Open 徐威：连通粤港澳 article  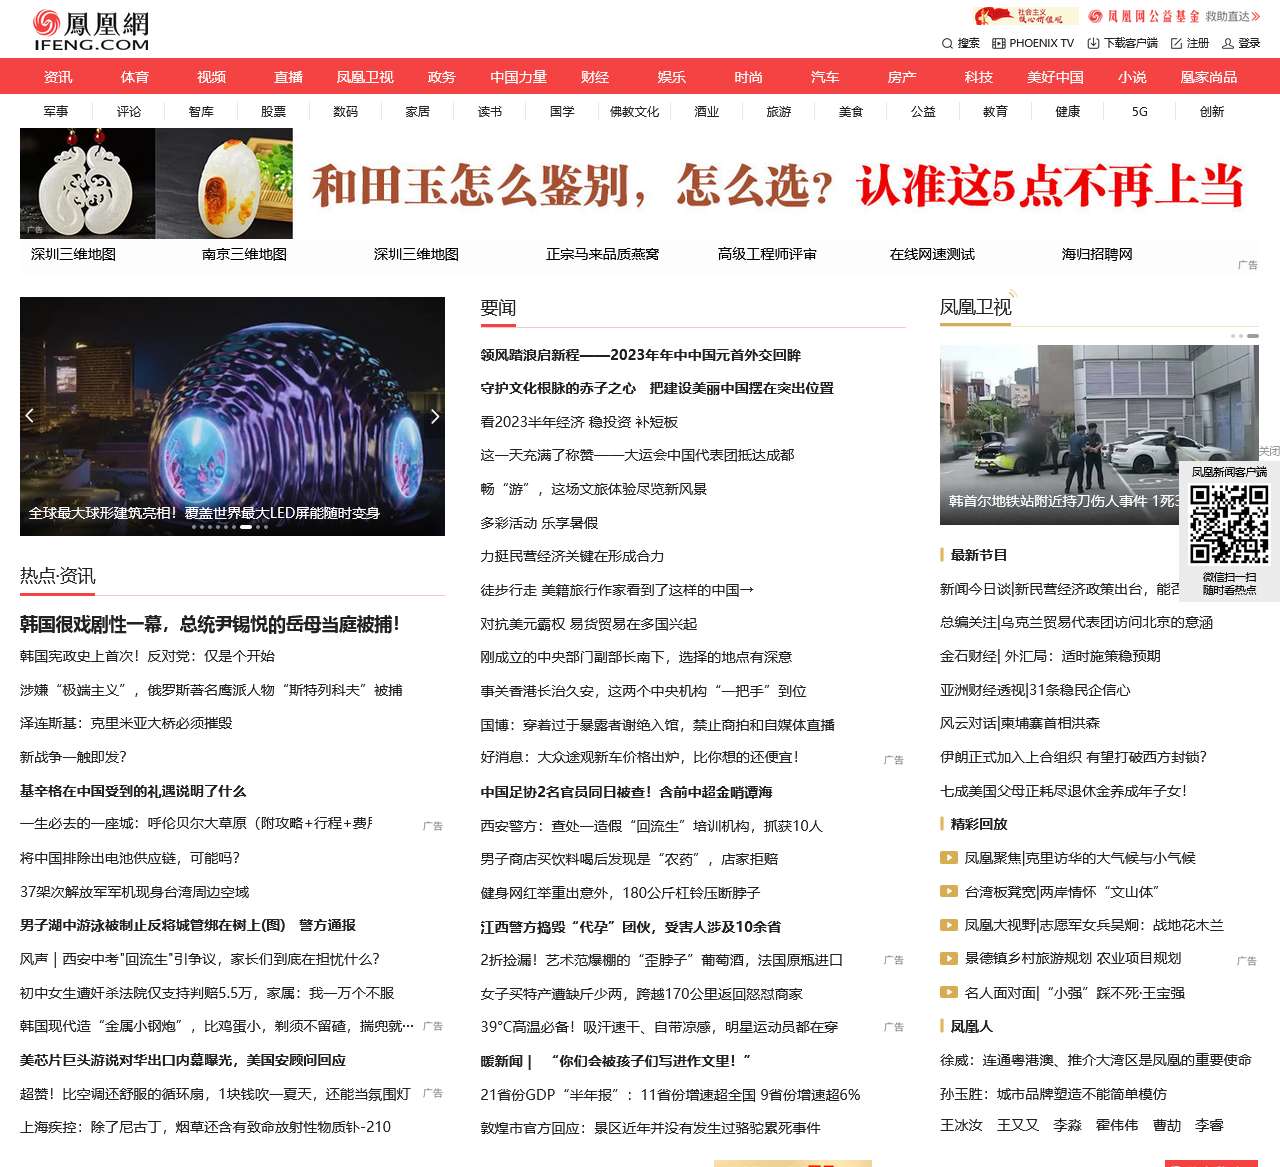coord(1096,1060)
